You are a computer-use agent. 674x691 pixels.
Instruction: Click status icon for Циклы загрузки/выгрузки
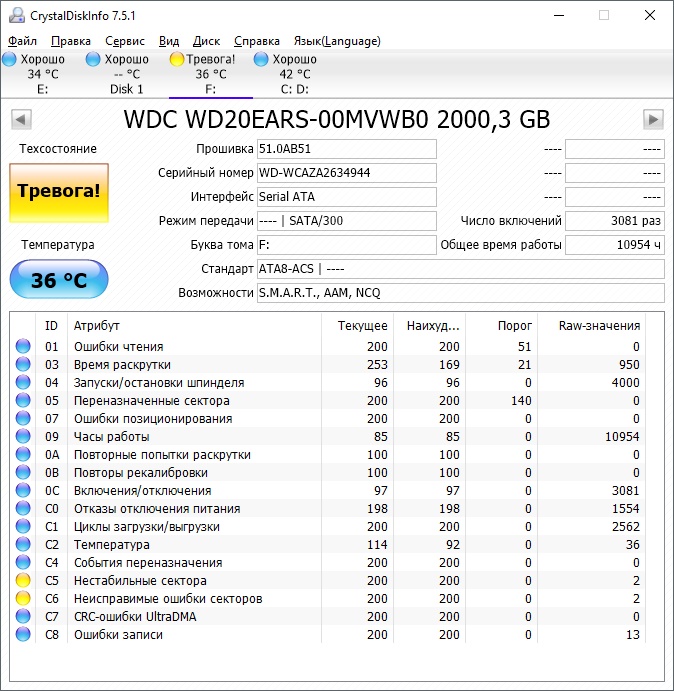(23, 527)
